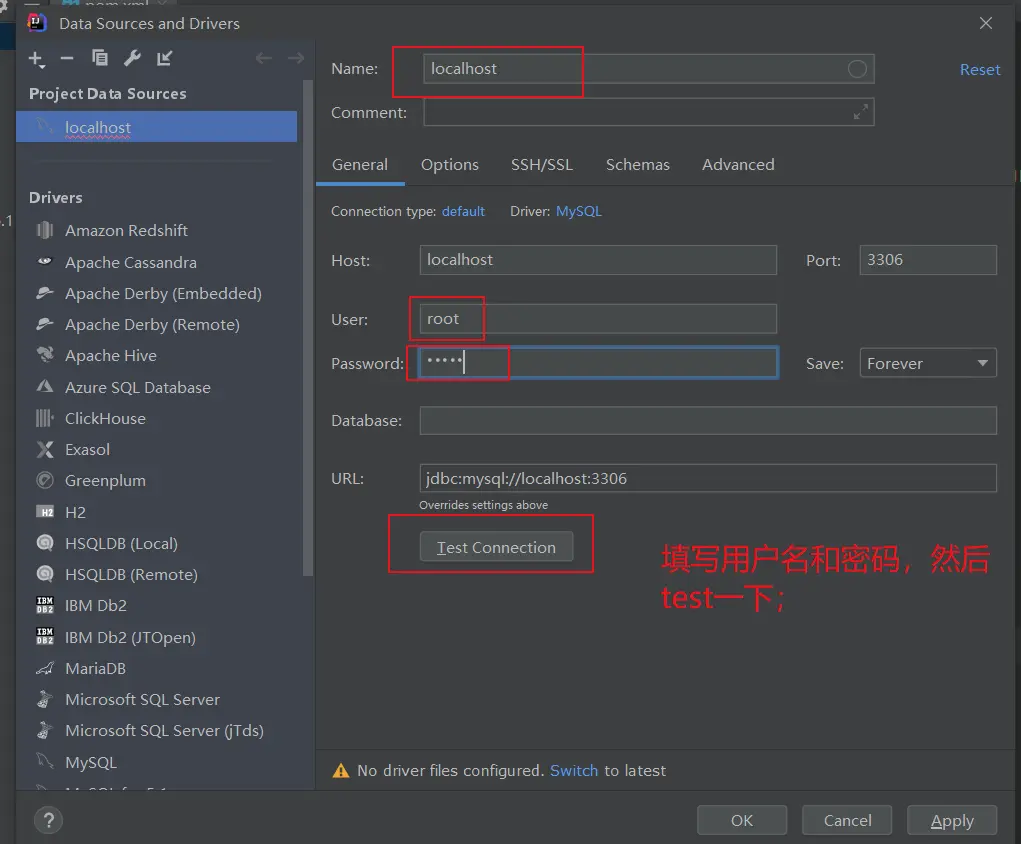Click into the Database input field
This screenshot has height=844, width=1021.
coord(707,421)
